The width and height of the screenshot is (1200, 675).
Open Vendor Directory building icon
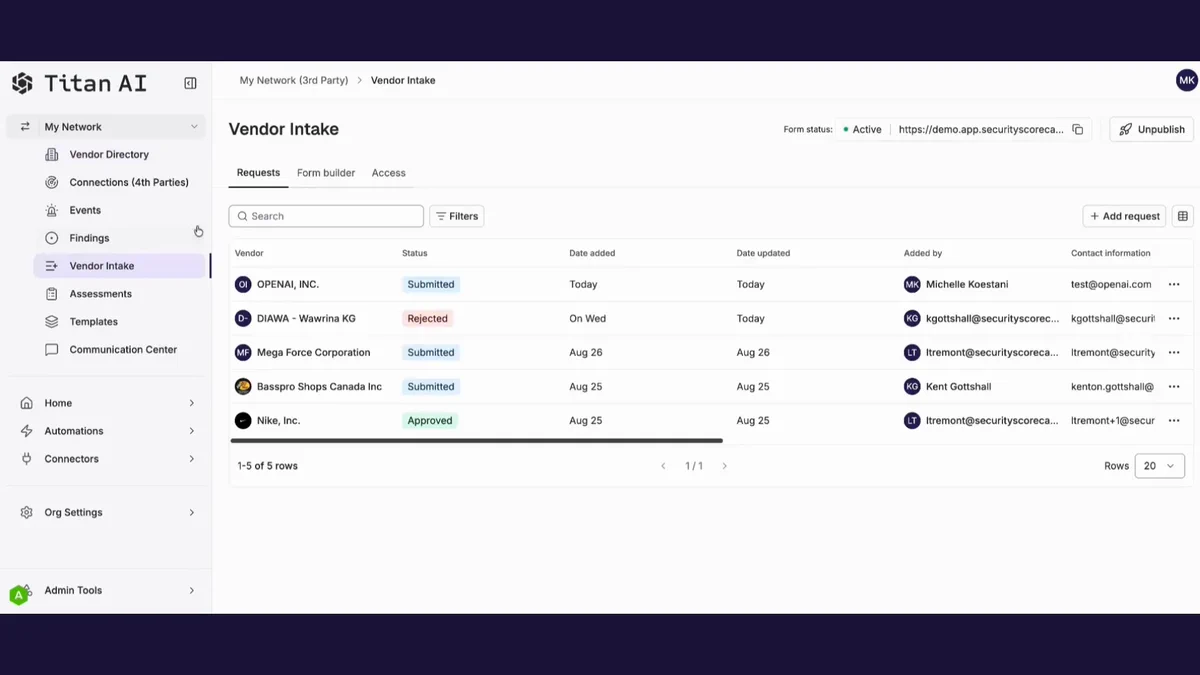(x=52, y=155)
